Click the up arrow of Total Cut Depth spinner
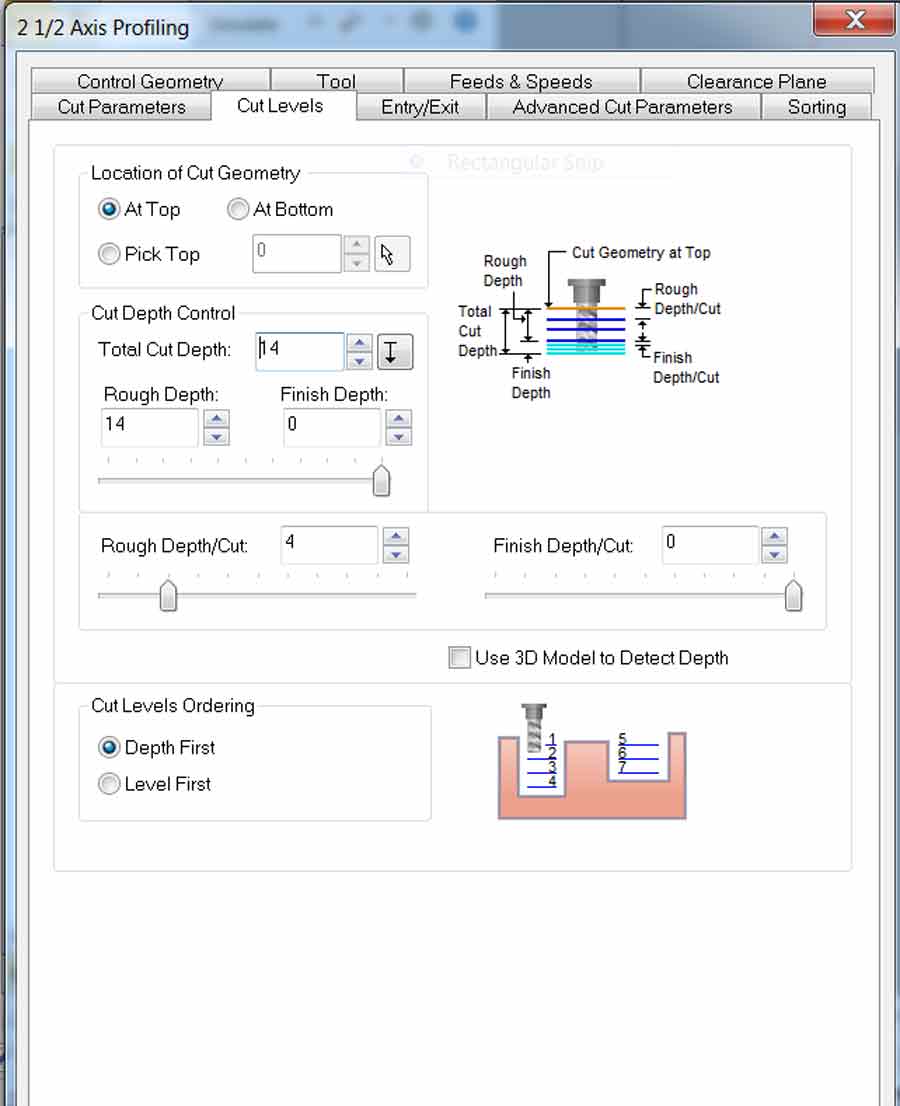 pos(359,343)
